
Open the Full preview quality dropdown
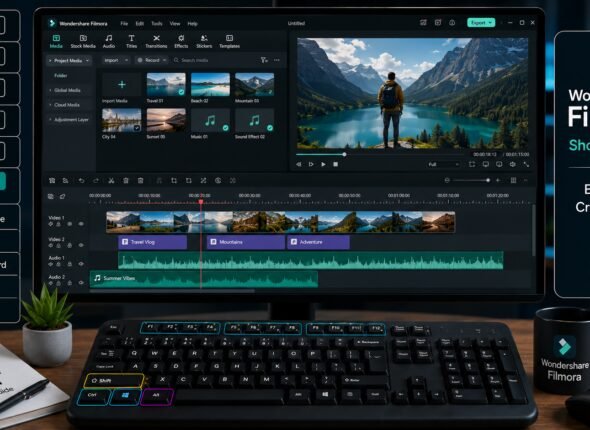pos(444,164)
